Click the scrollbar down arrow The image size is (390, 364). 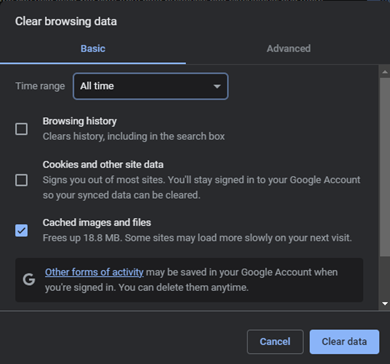point(385,303)
